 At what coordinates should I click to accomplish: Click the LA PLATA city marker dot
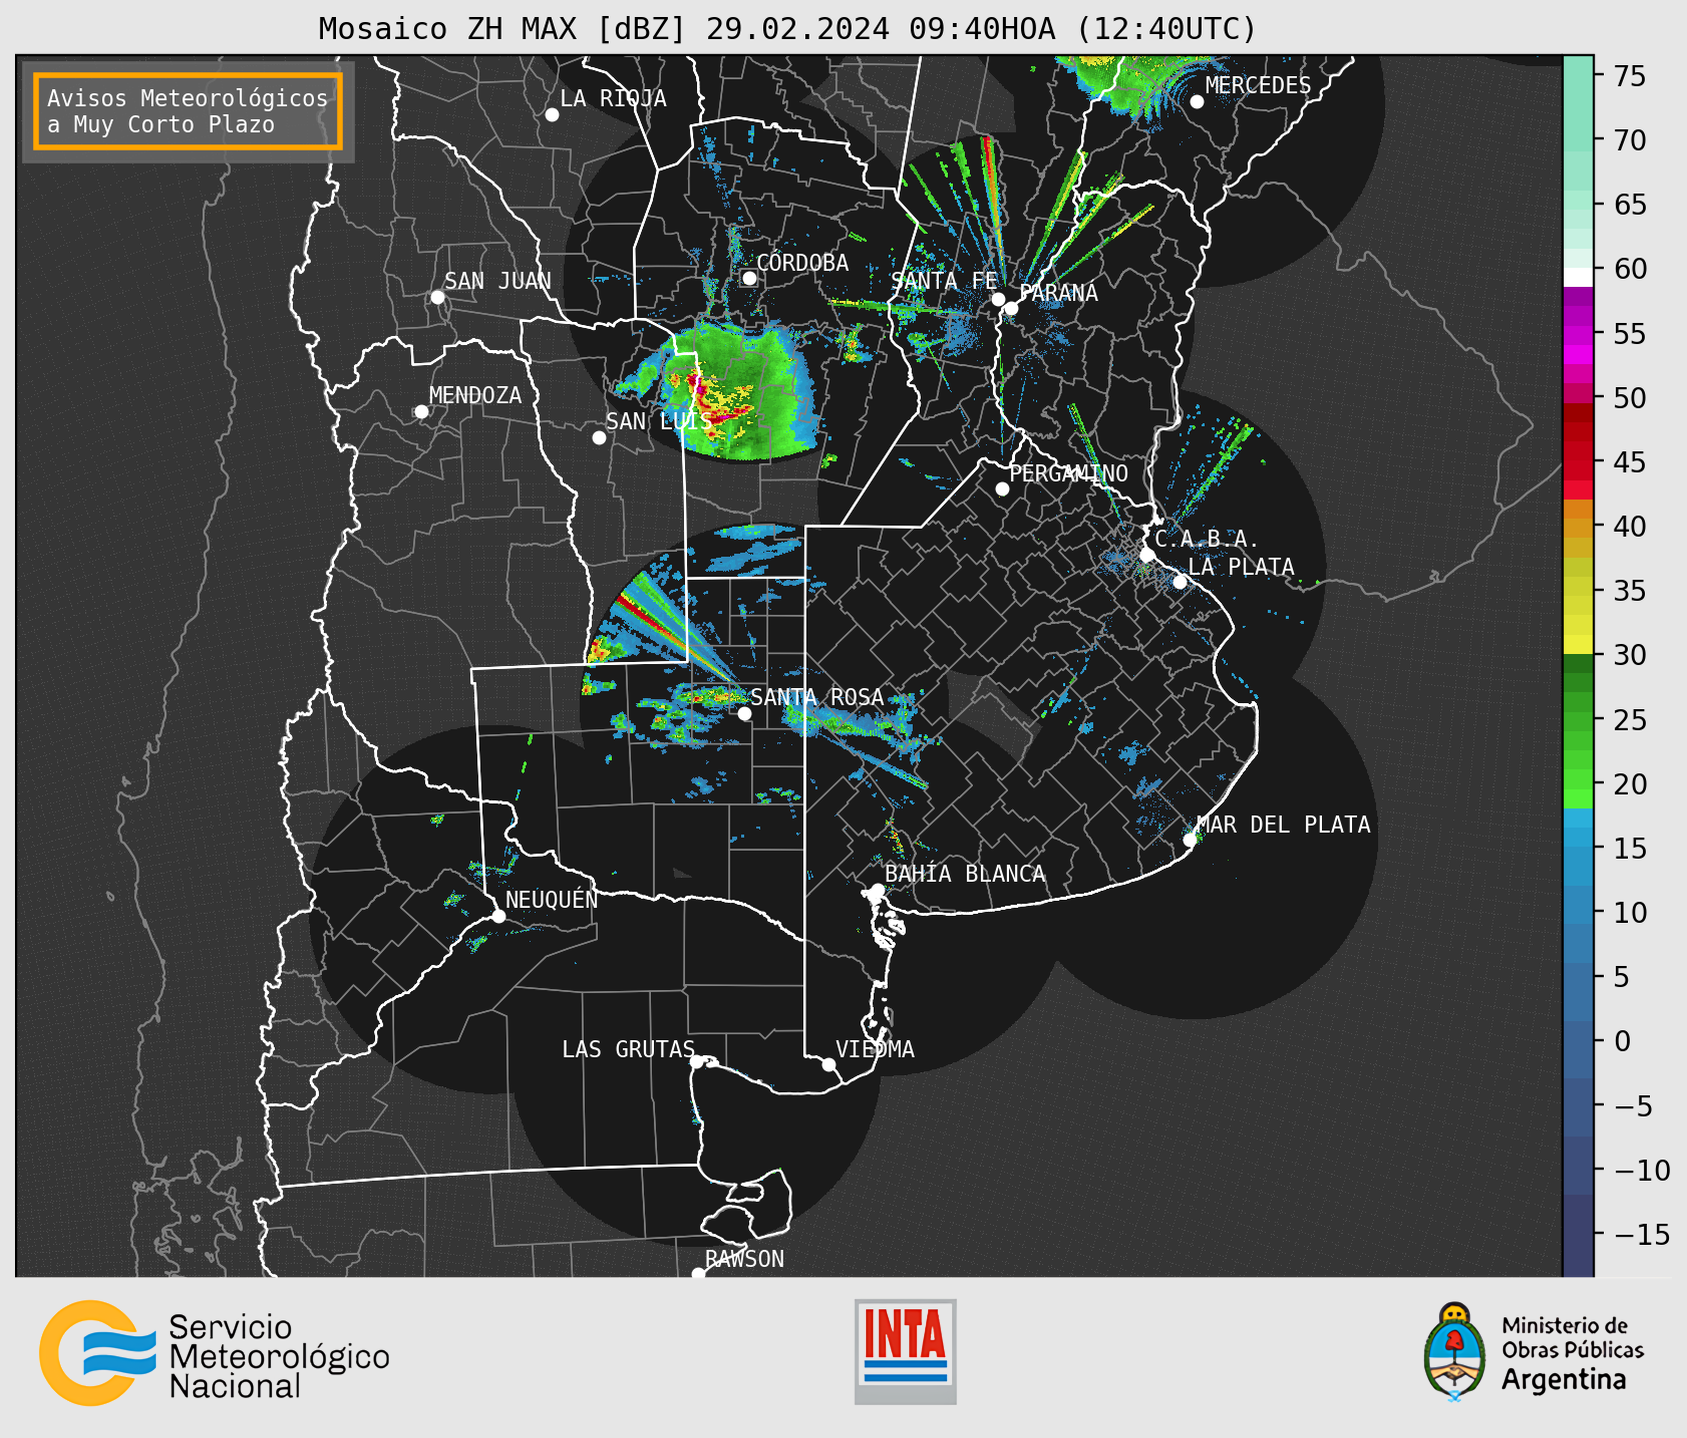coord(1180,582)
